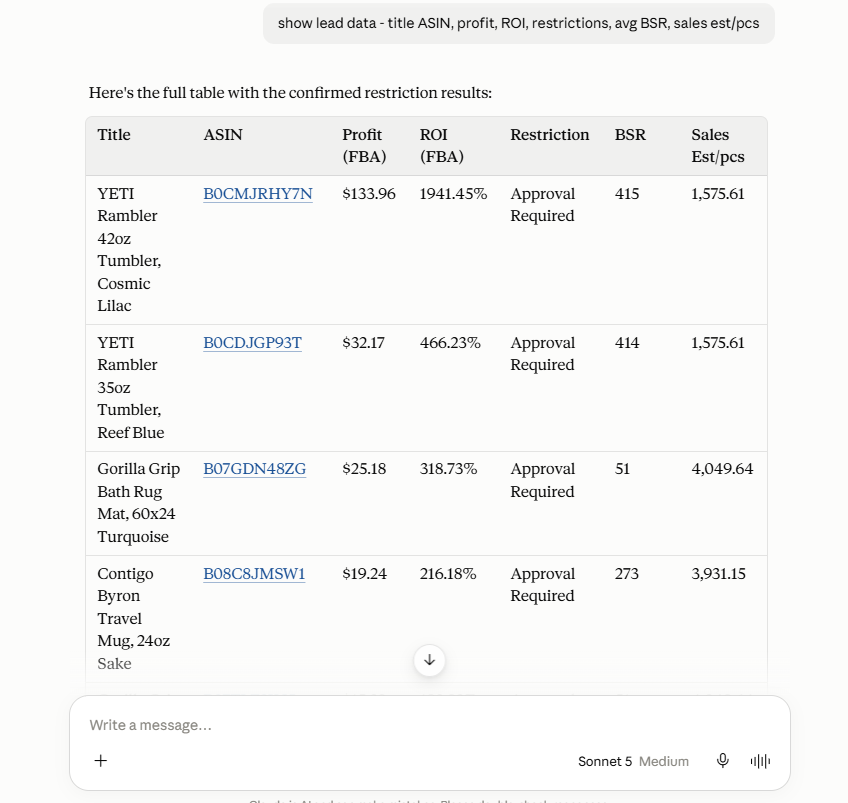Select the 3,931.15 sales estimate cell
848x803 pixels.
pyautogui.click(x=718, y=574)
